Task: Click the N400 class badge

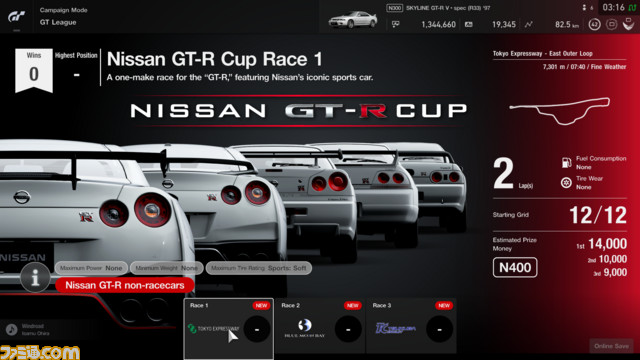Action: (515, 268)
